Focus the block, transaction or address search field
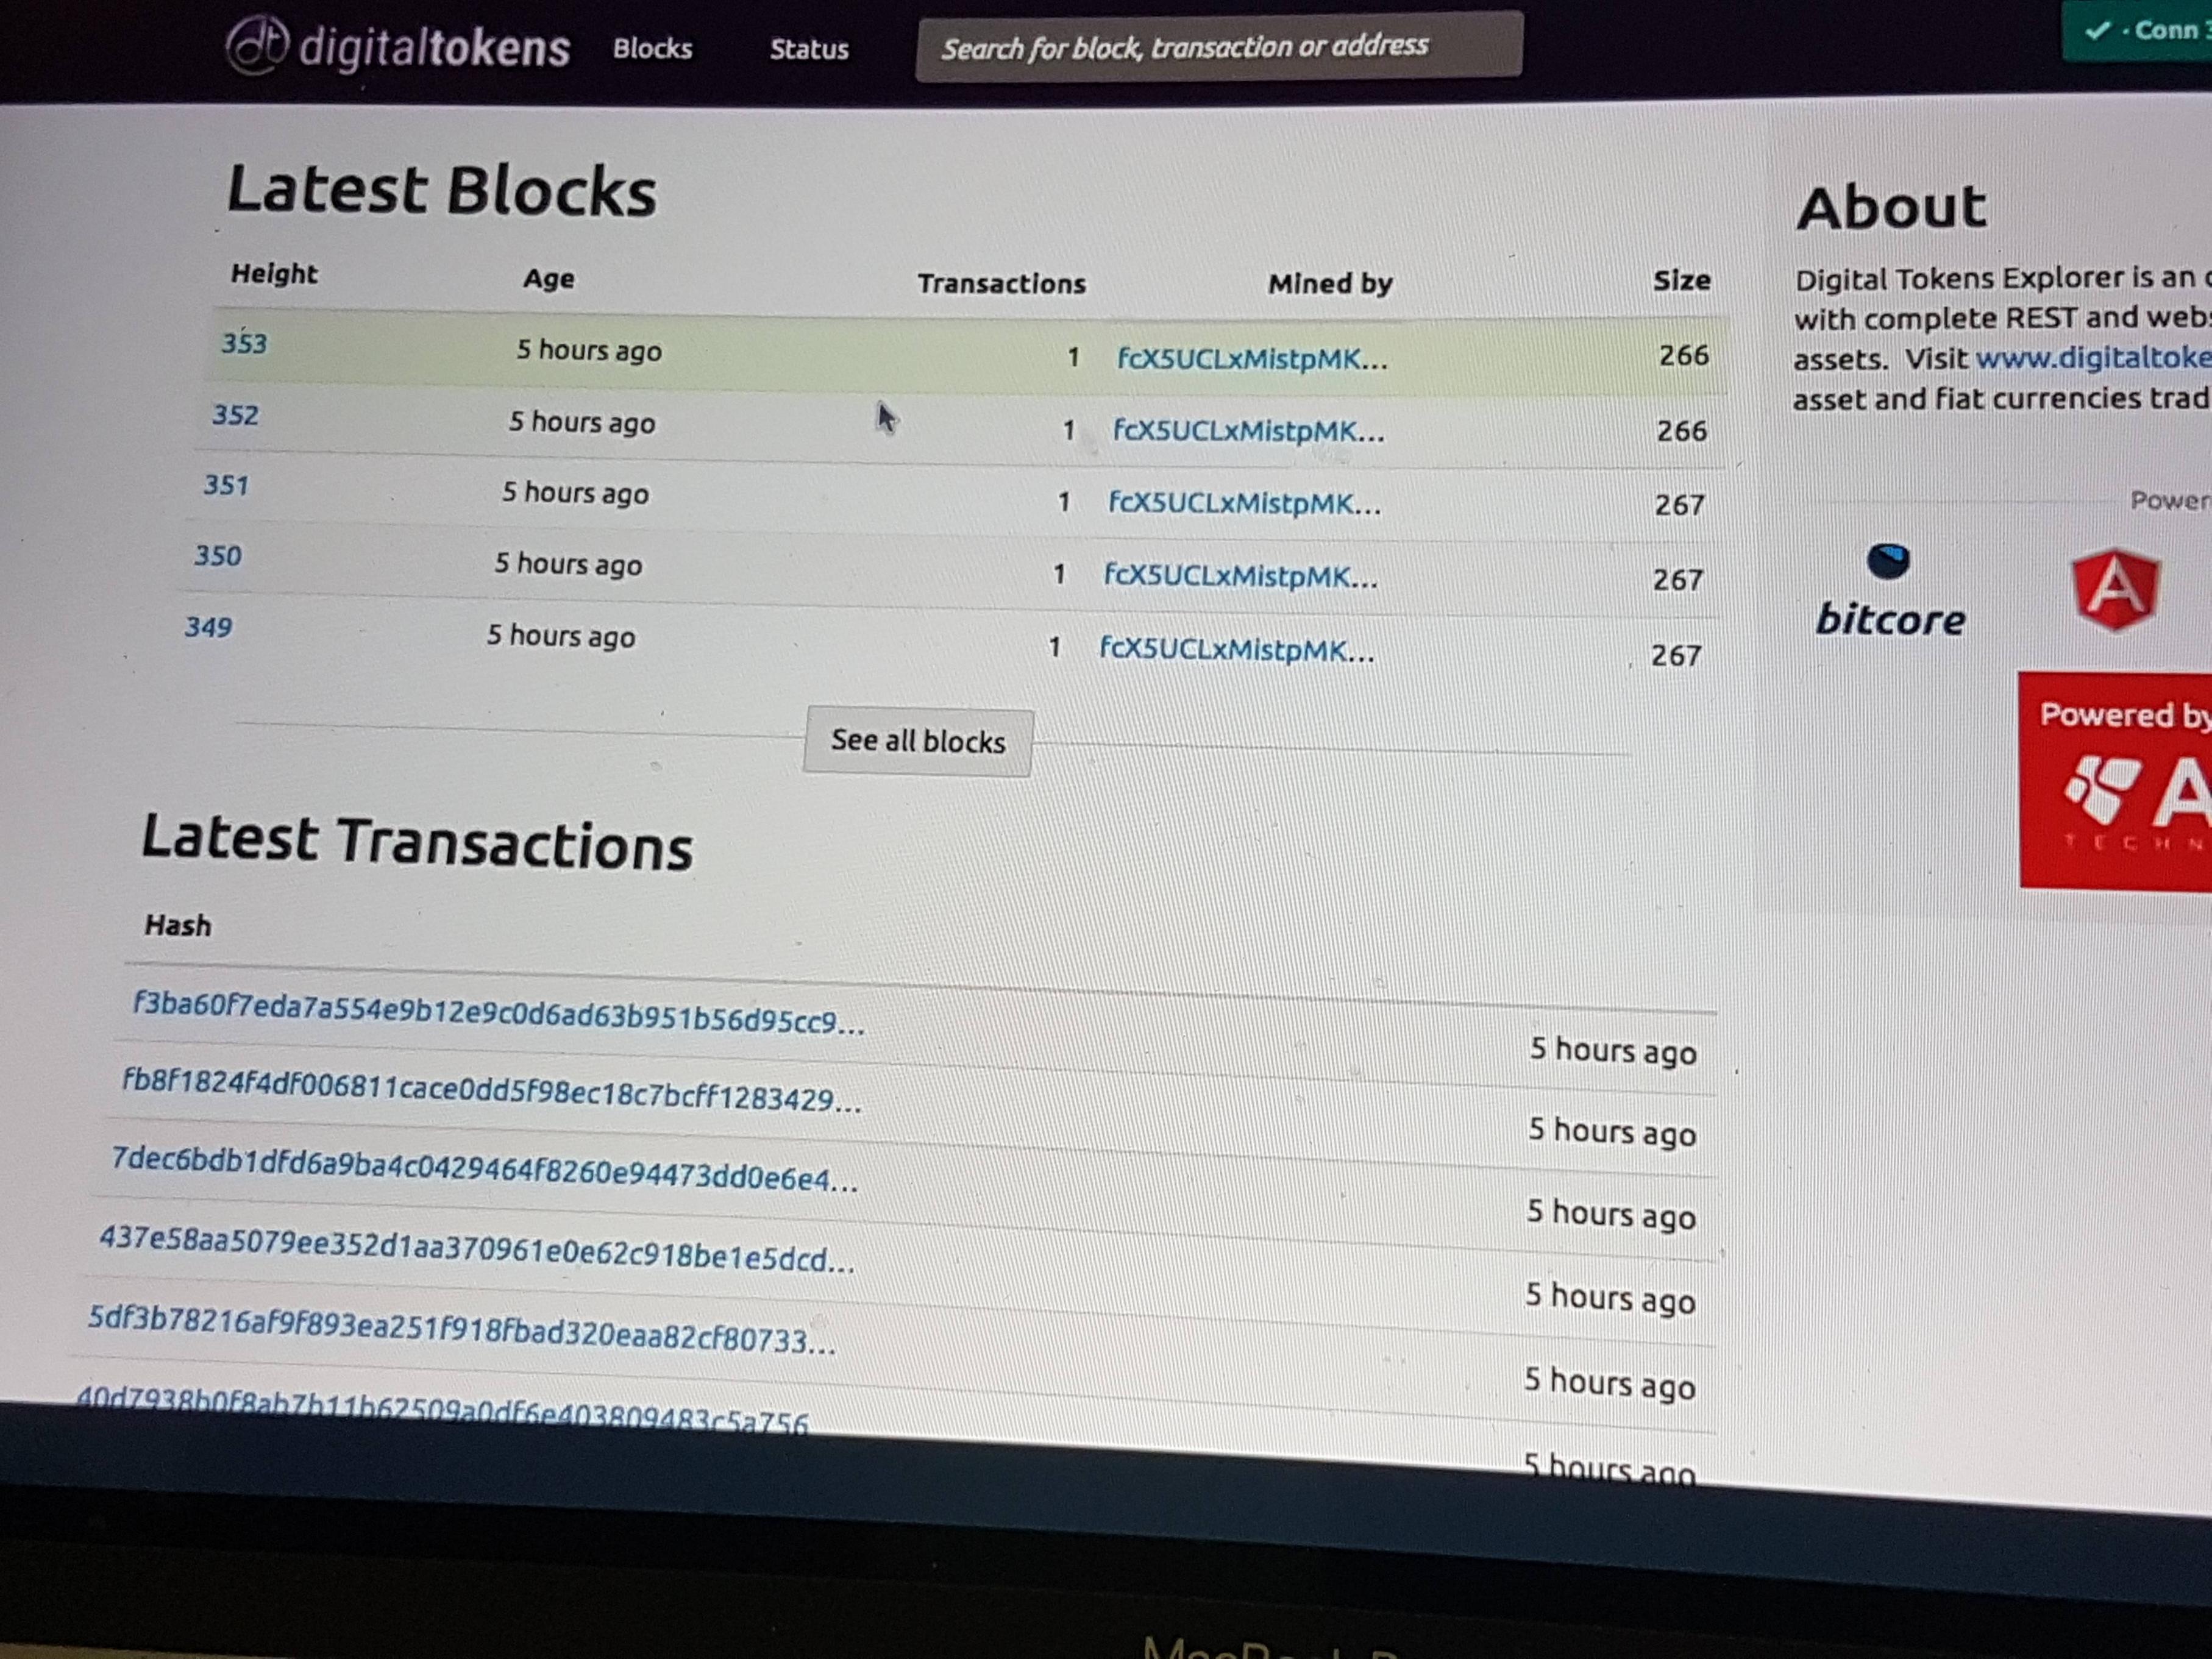 coord(1219,46)
